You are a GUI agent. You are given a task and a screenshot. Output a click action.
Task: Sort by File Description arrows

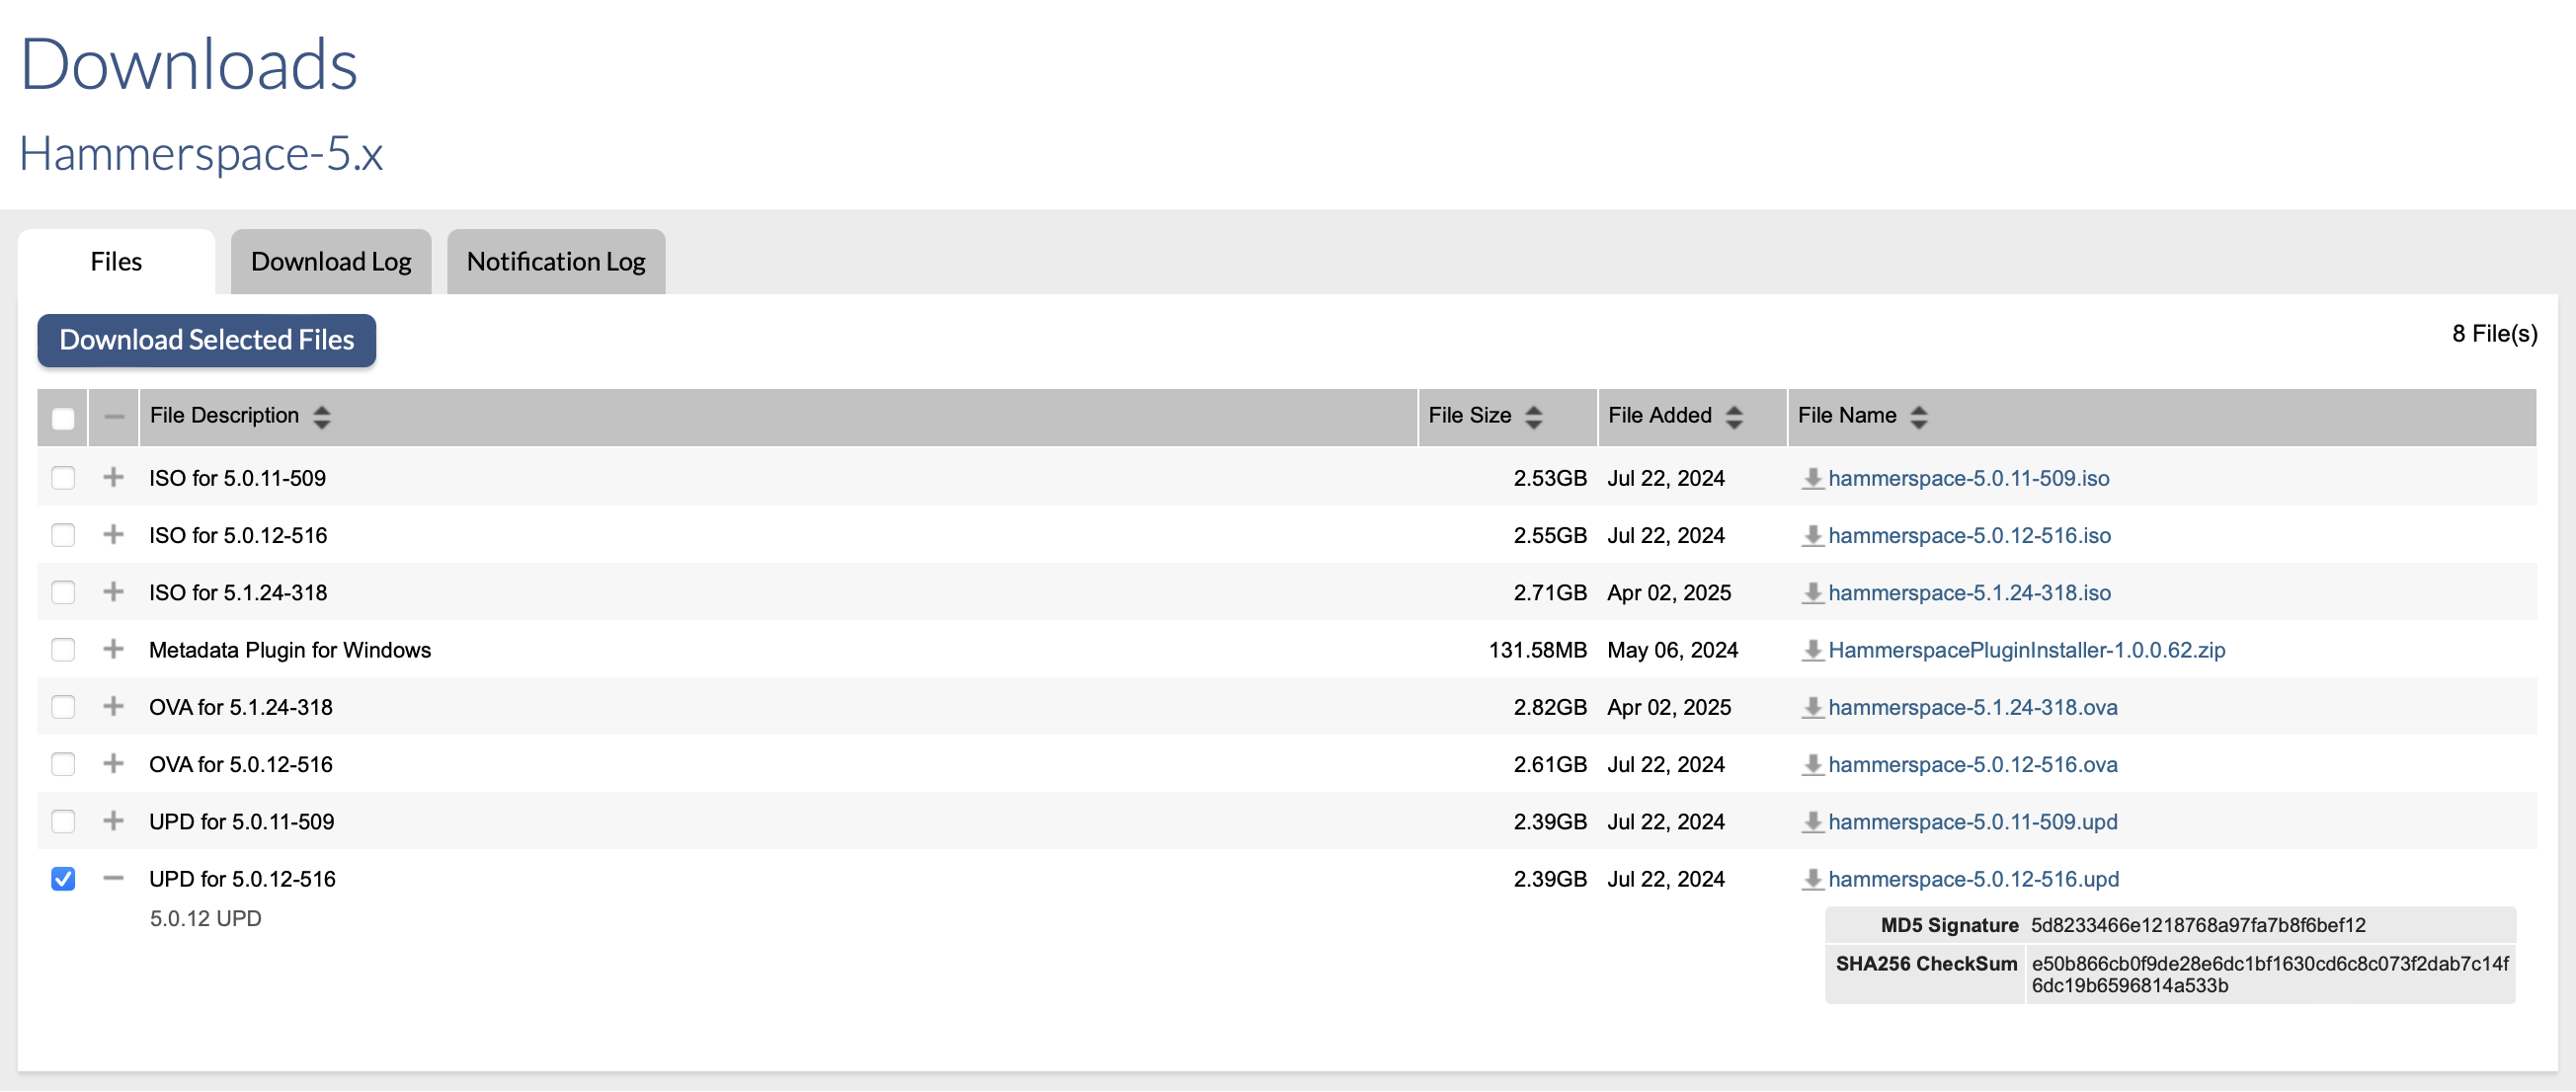coord(321,417)
